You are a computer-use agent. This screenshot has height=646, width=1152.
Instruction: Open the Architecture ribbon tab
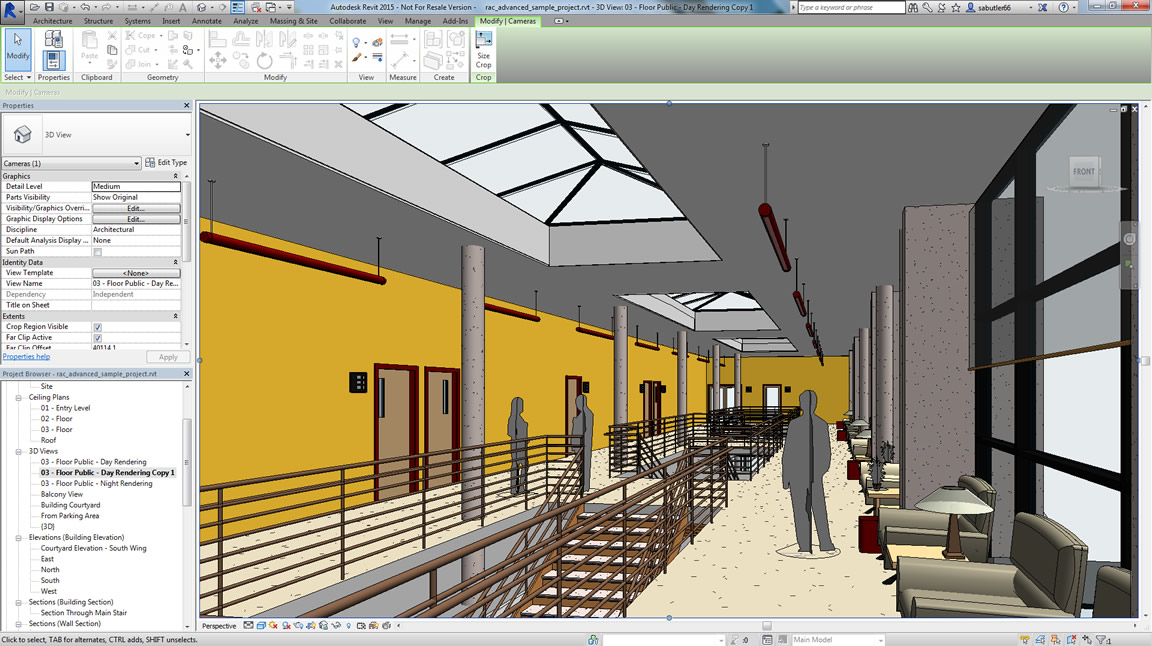point(52,21)
